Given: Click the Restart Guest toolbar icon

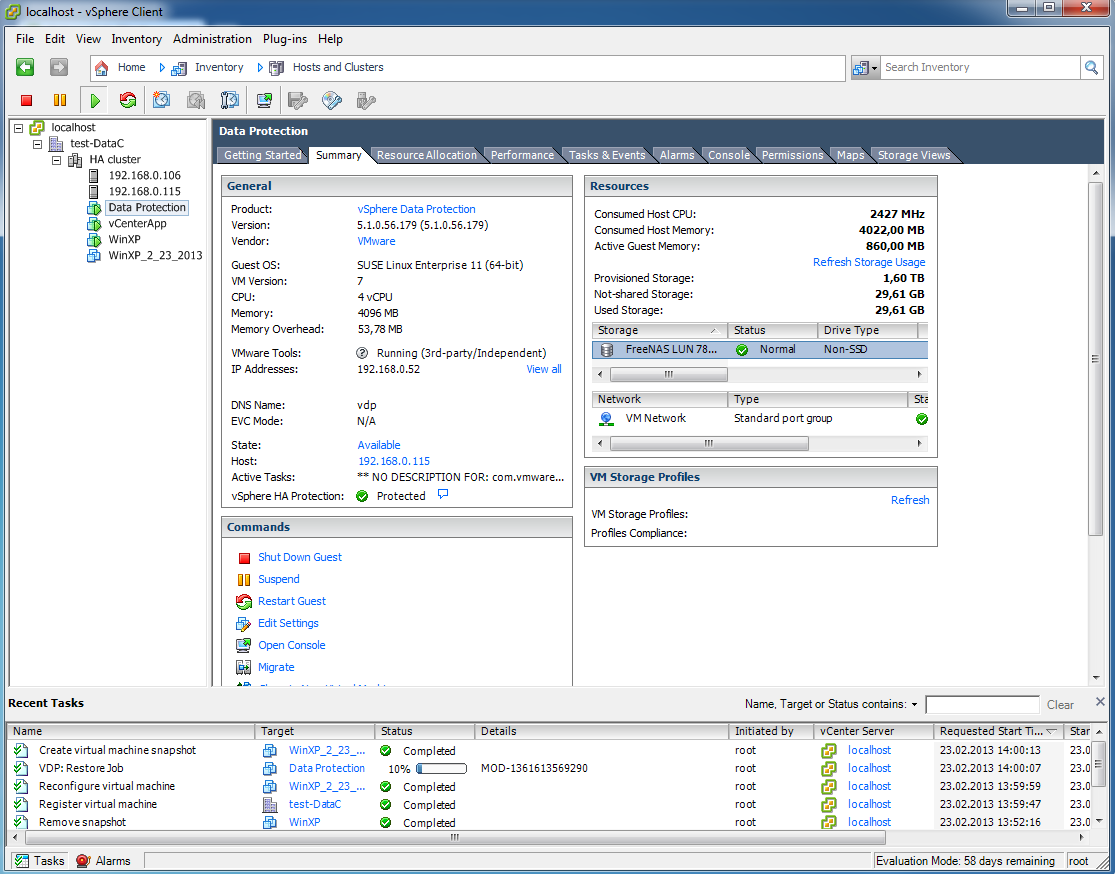Looking at the screenshot, I should (x=128, y=100).
